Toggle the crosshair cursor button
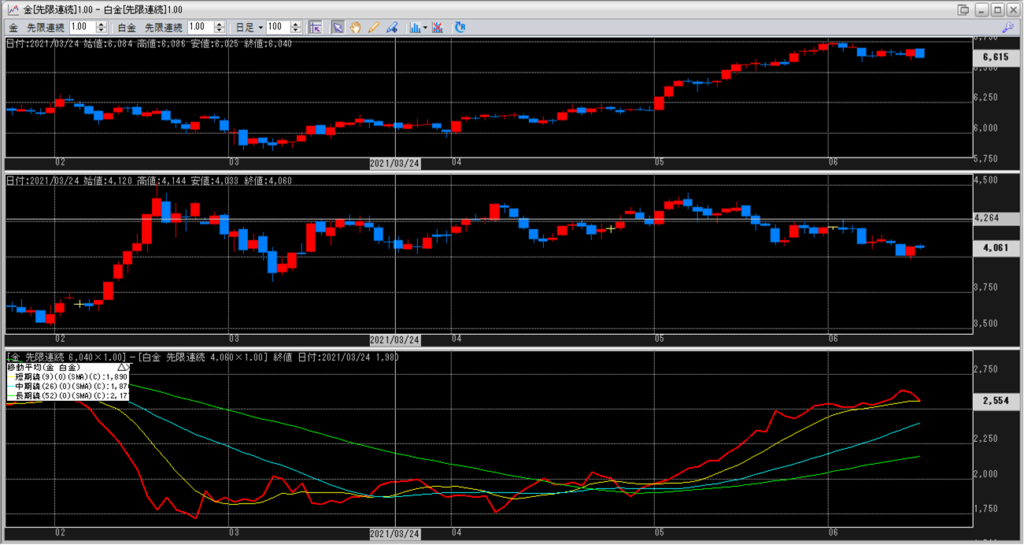This screenshot has width=1024, height=545. [x=314, y=27]
